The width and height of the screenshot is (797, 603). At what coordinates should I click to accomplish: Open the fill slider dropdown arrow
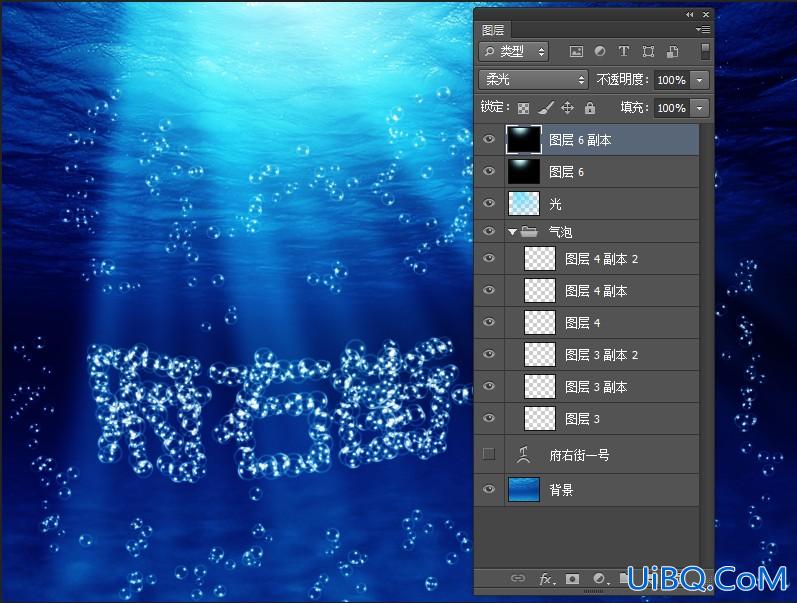point(700,108)
